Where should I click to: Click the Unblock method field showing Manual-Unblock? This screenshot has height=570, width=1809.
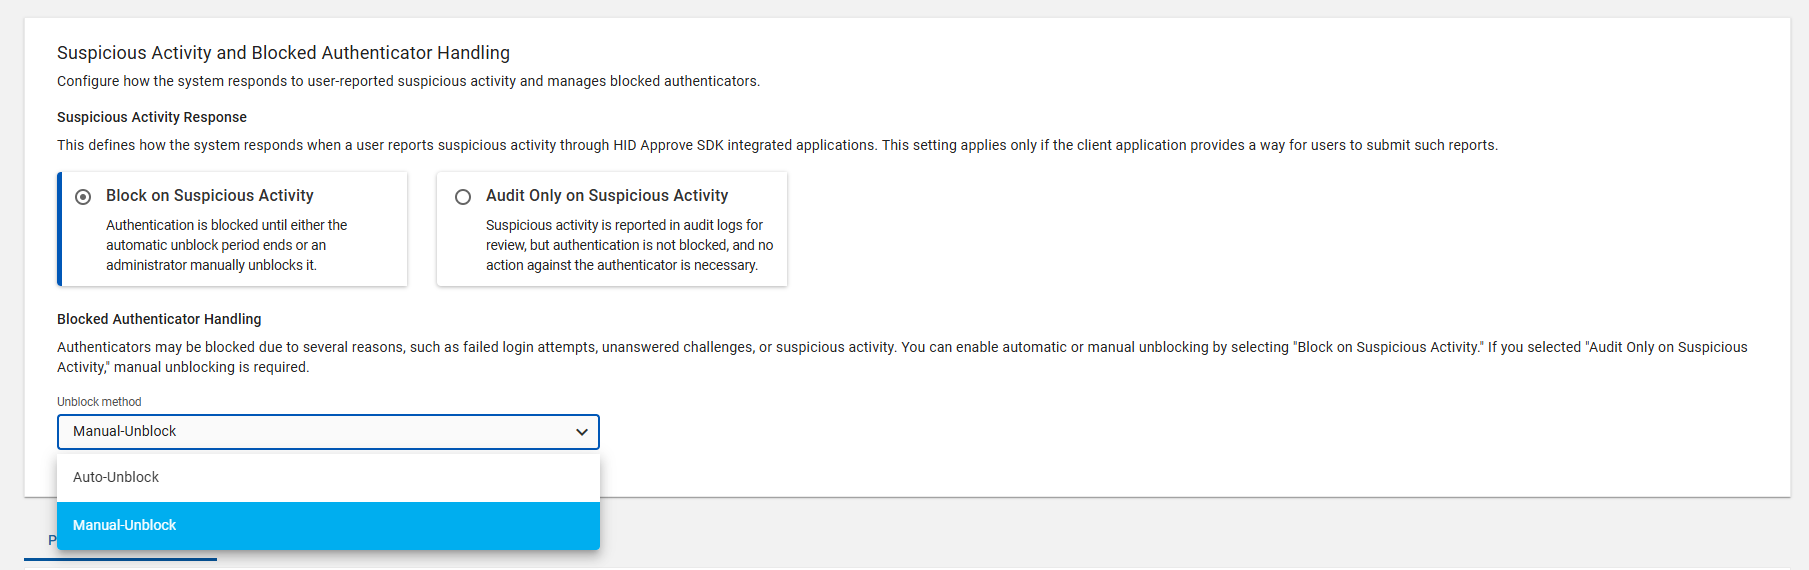point(300,432)
